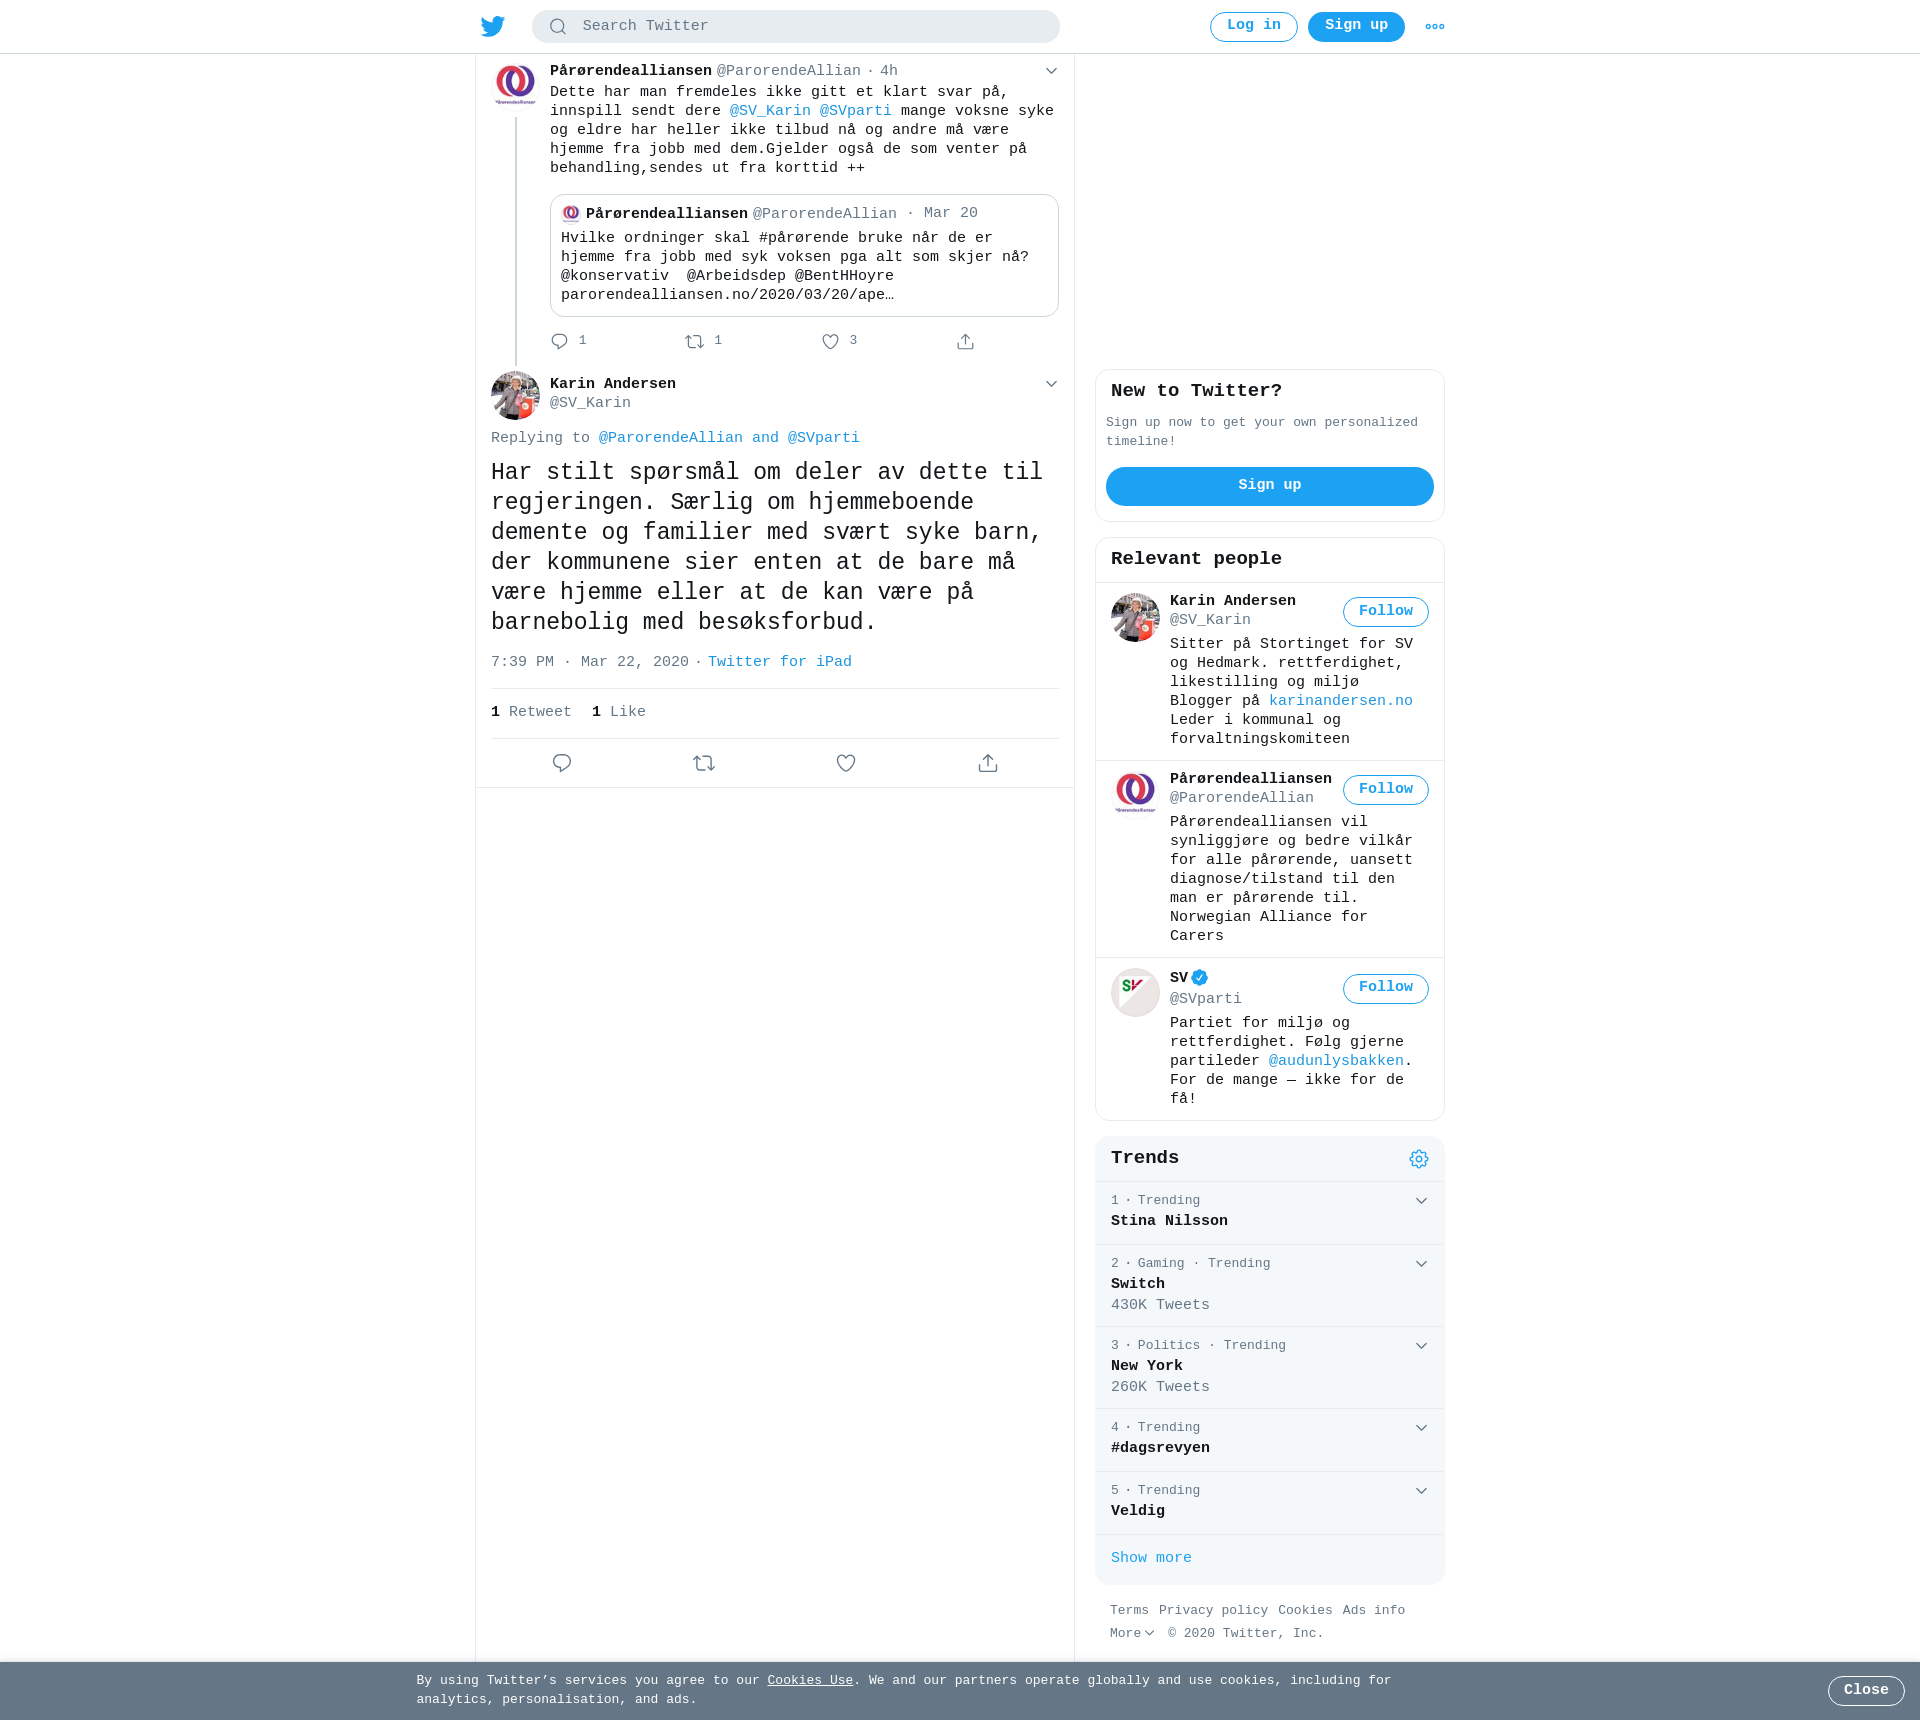Like Karin Andersen's main tweet

tap(846, 763)
